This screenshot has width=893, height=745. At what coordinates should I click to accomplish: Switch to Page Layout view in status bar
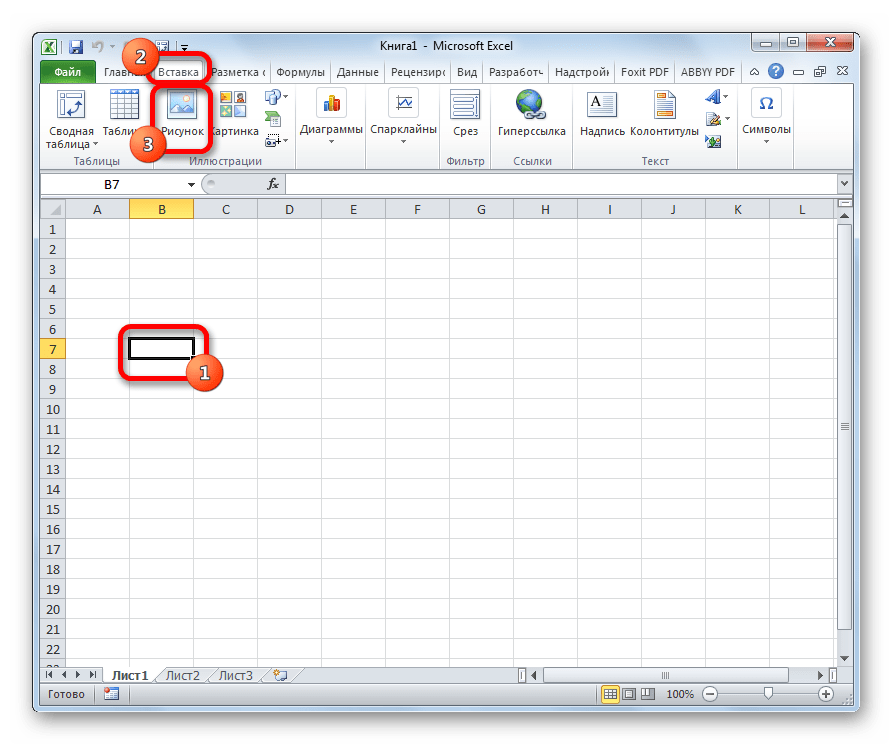[x=628, y=694]
